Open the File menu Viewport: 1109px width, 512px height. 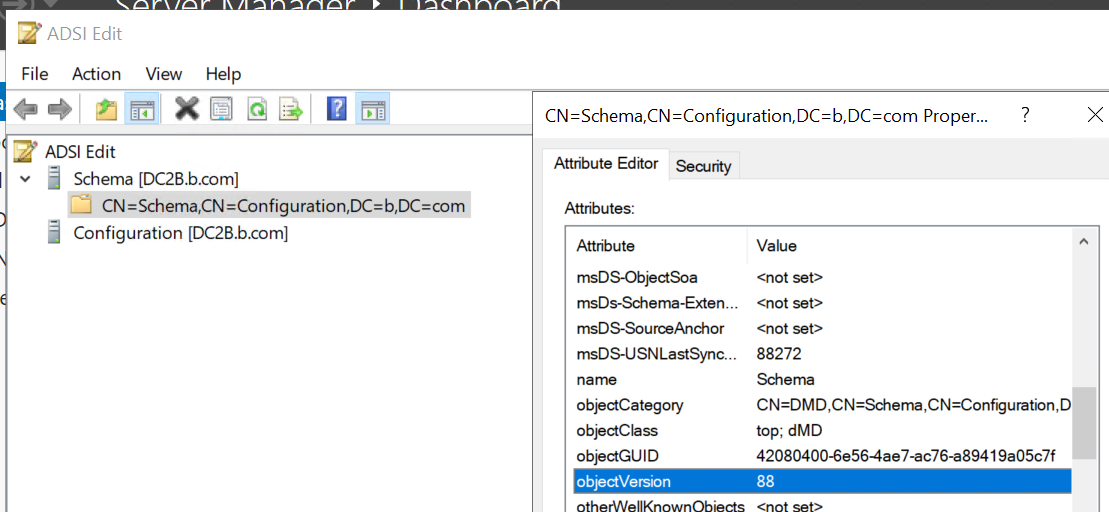[35, 74]
